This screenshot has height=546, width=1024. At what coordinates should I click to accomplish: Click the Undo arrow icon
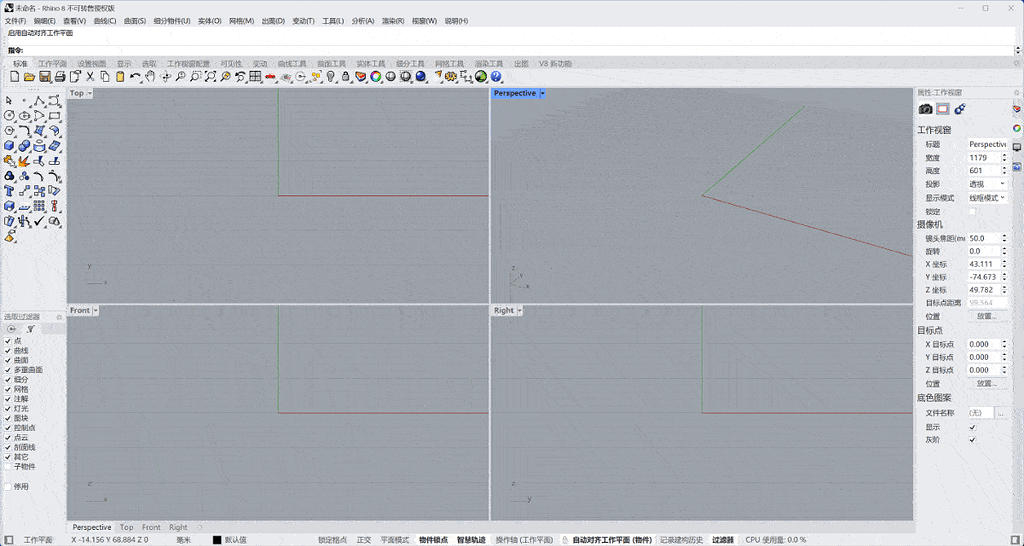pyautogui.click(x=135, y=77)
